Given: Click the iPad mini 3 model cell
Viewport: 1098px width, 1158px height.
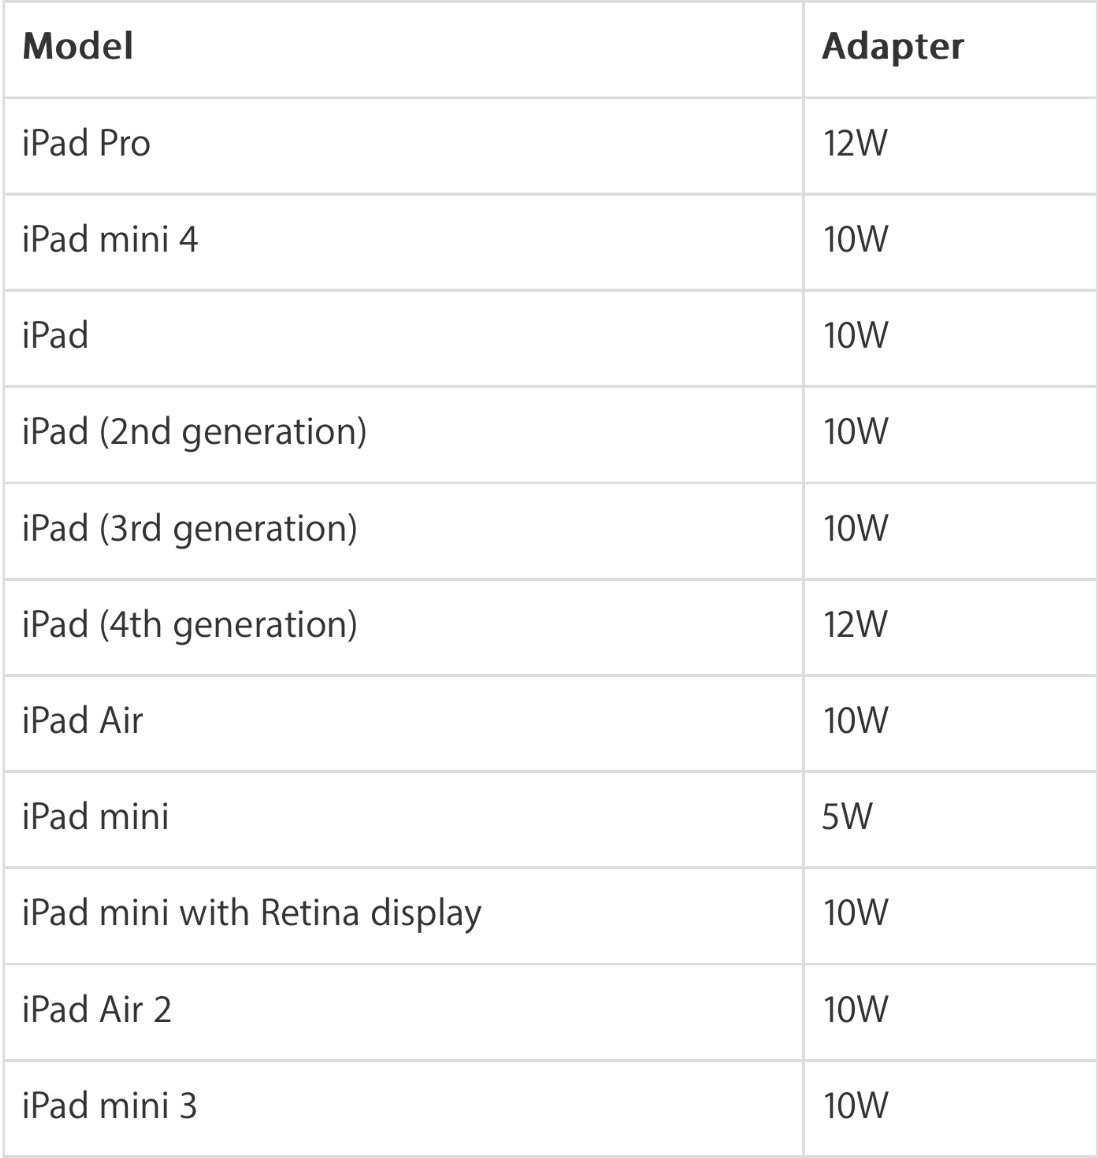Looking at the screenshot, I should [x=403, y=1108].
